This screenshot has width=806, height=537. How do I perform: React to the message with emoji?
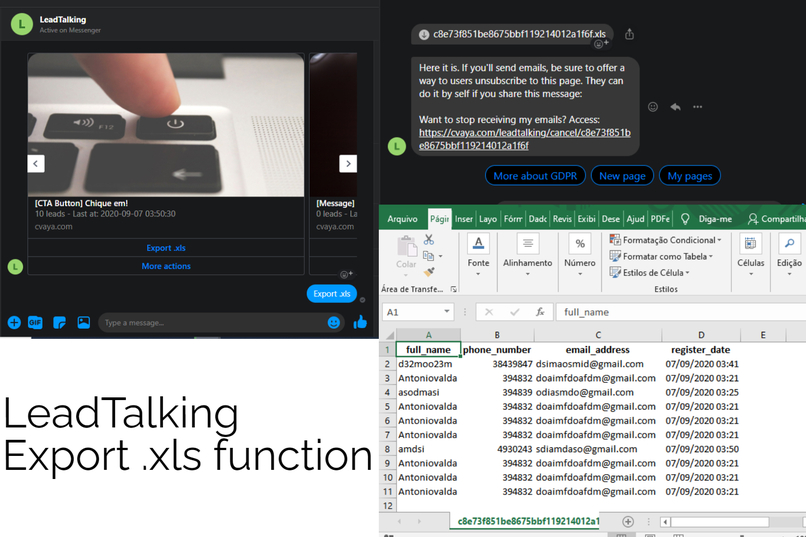pos(652,107)
